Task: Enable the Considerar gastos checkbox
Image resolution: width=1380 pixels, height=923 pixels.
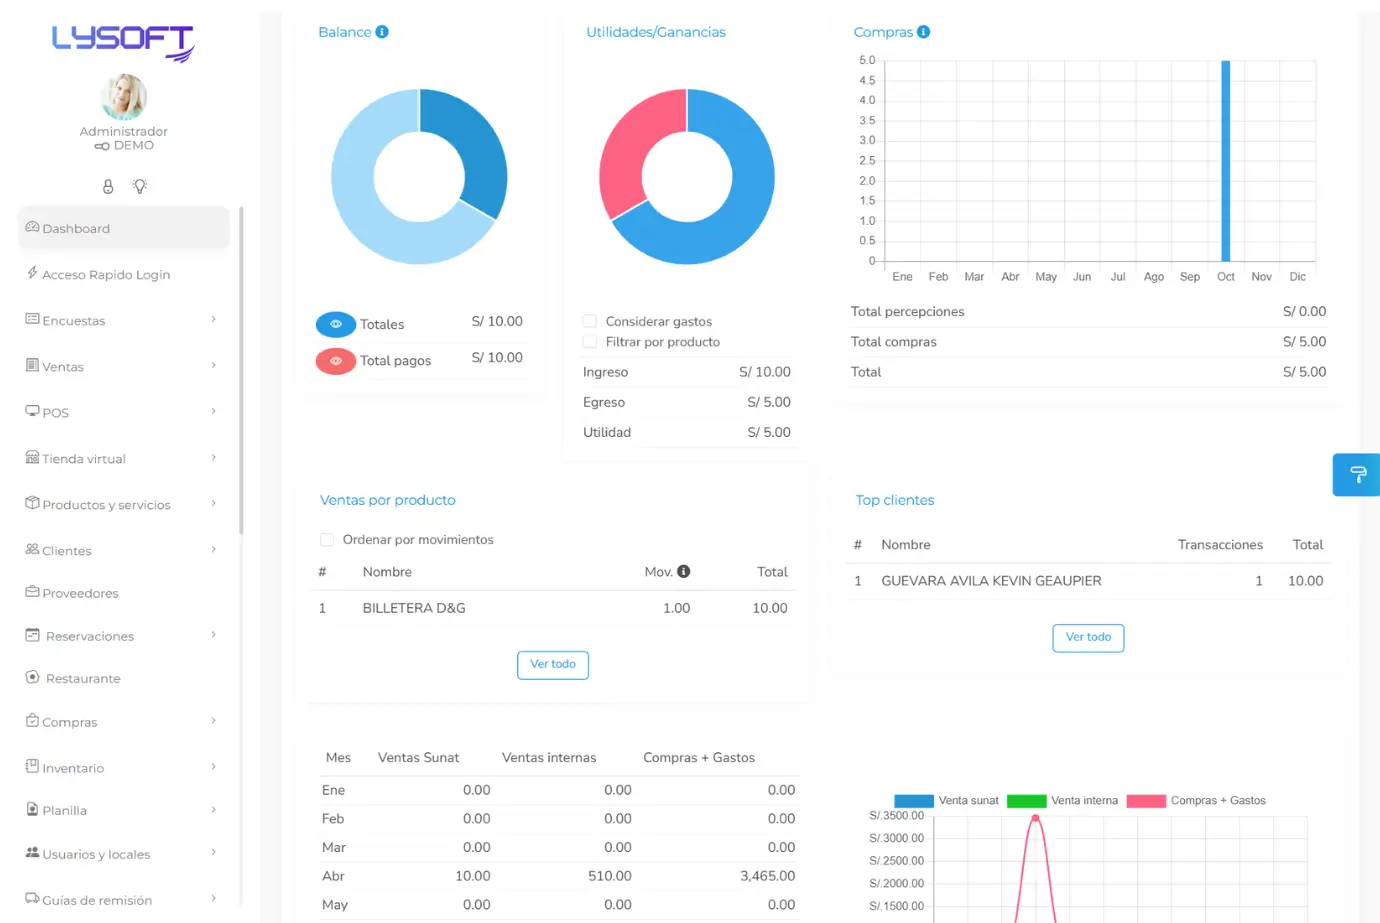Action: (x=590, y=321)
